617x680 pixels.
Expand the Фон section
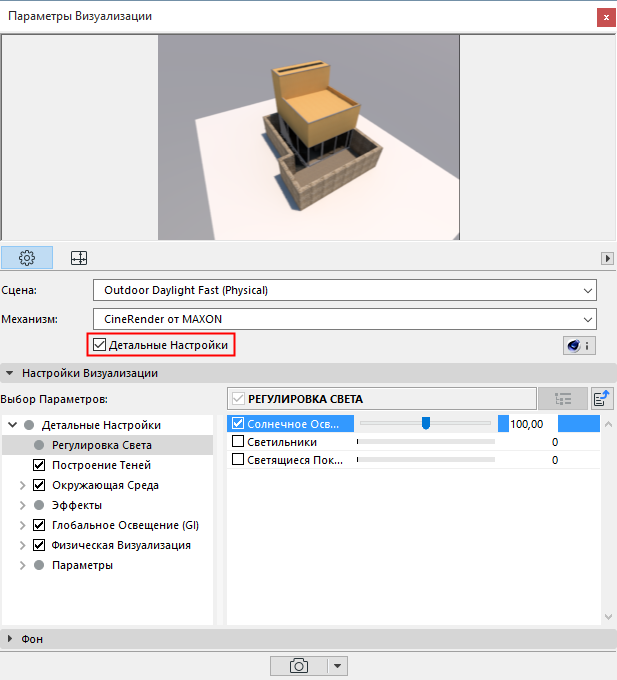click(x=10, y=639)
